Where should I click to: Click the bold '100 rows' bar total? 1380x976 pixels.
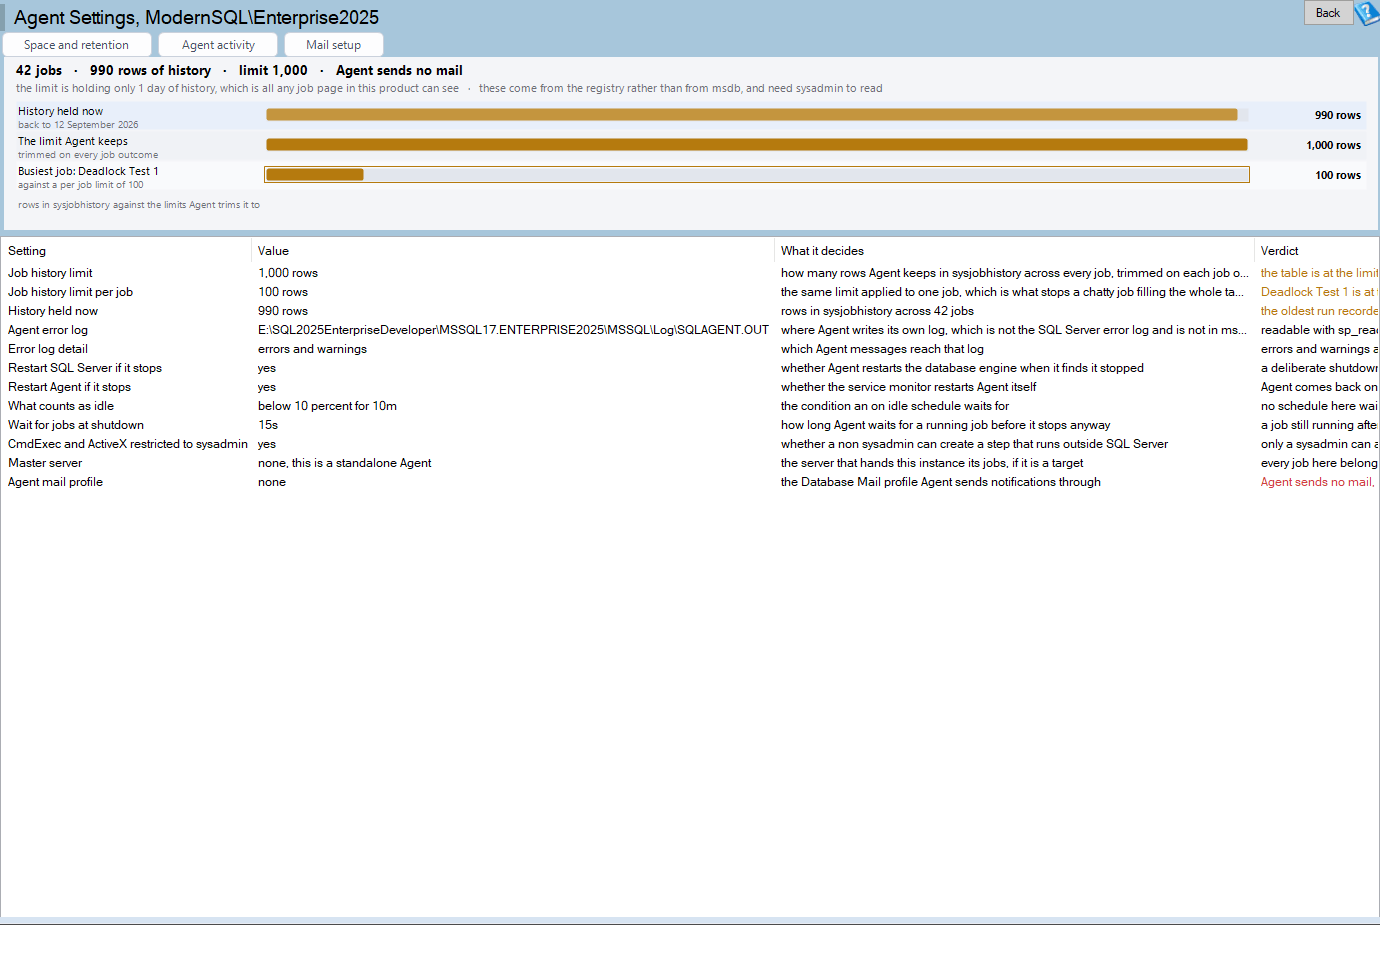pyautogui.click(x=1338, y=175)
